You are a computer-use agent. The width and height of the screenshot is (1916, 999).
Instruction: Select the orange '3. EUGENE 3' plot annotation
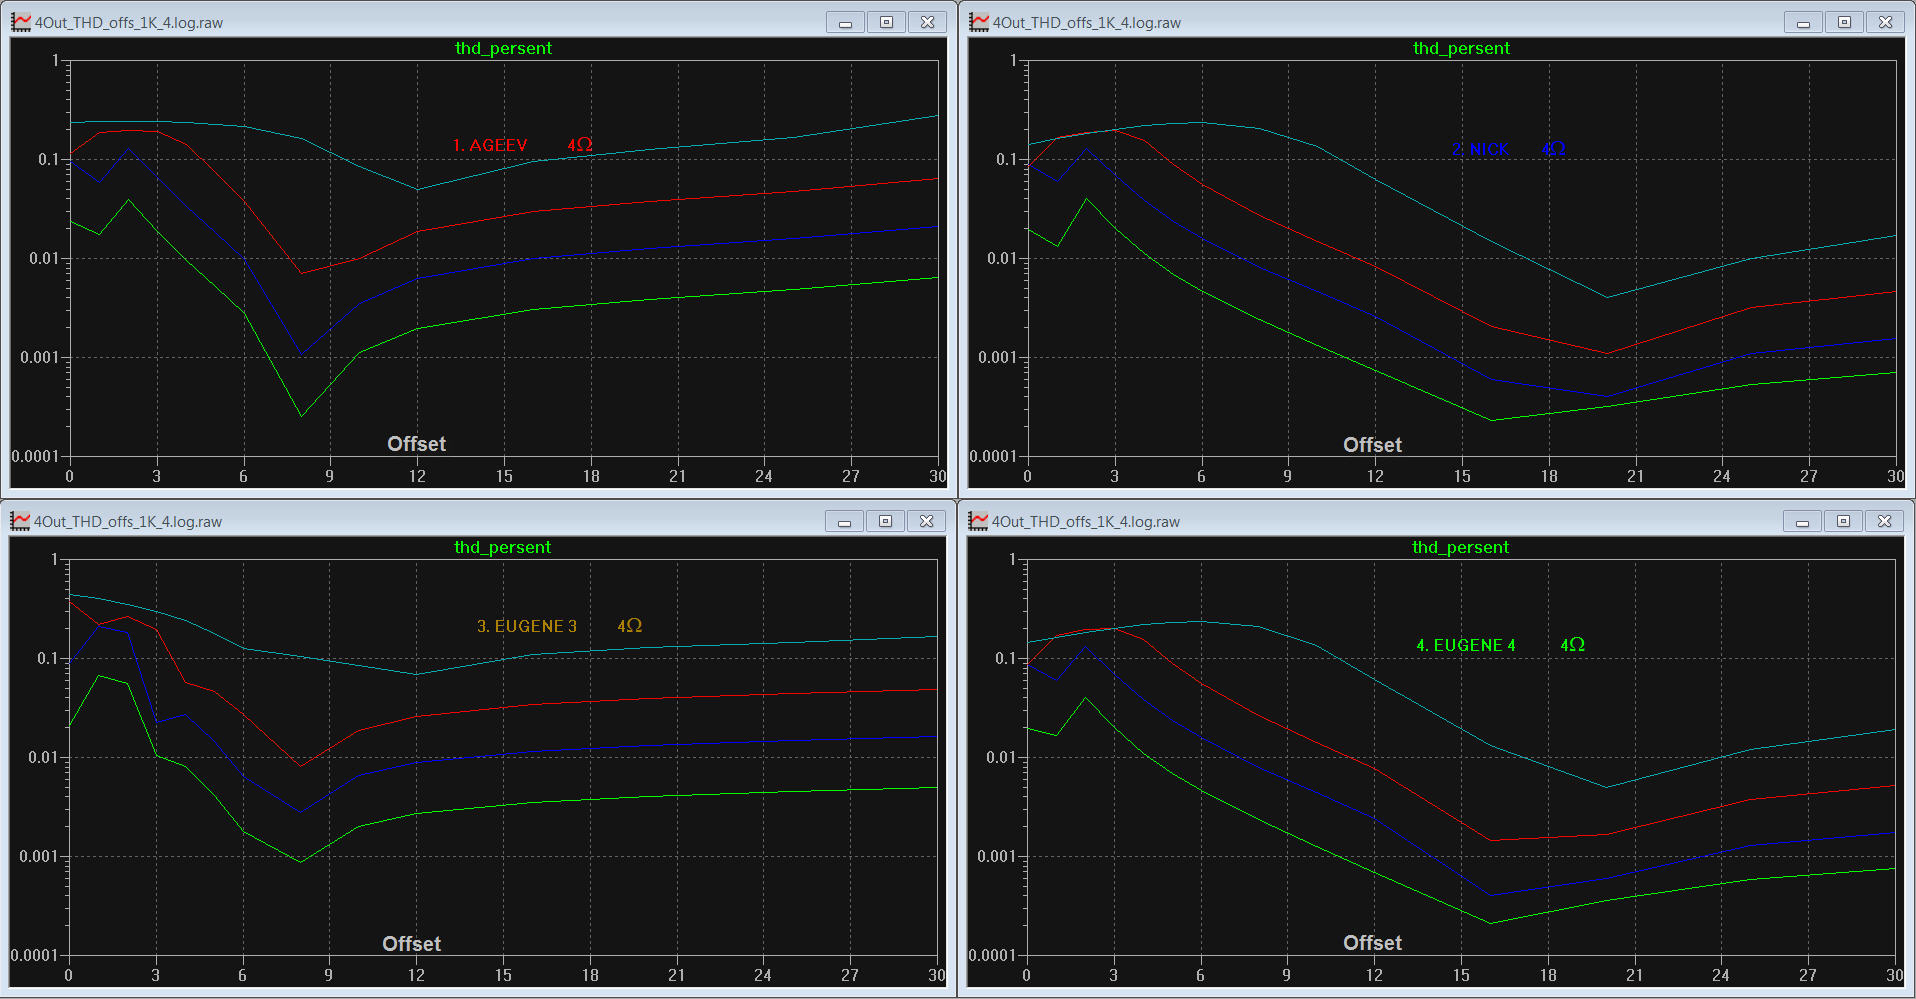tap(527, 626)
